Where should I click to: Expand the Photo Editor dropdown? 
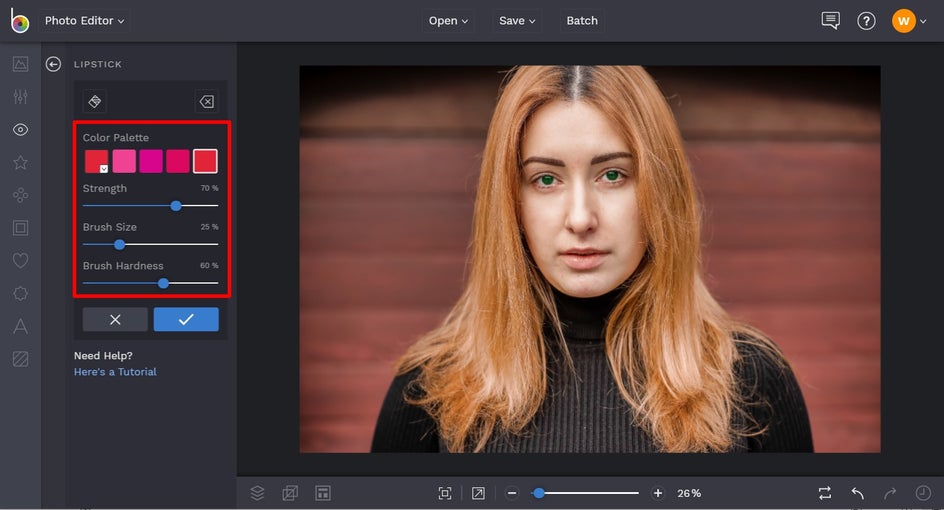[x=85, y=21]
